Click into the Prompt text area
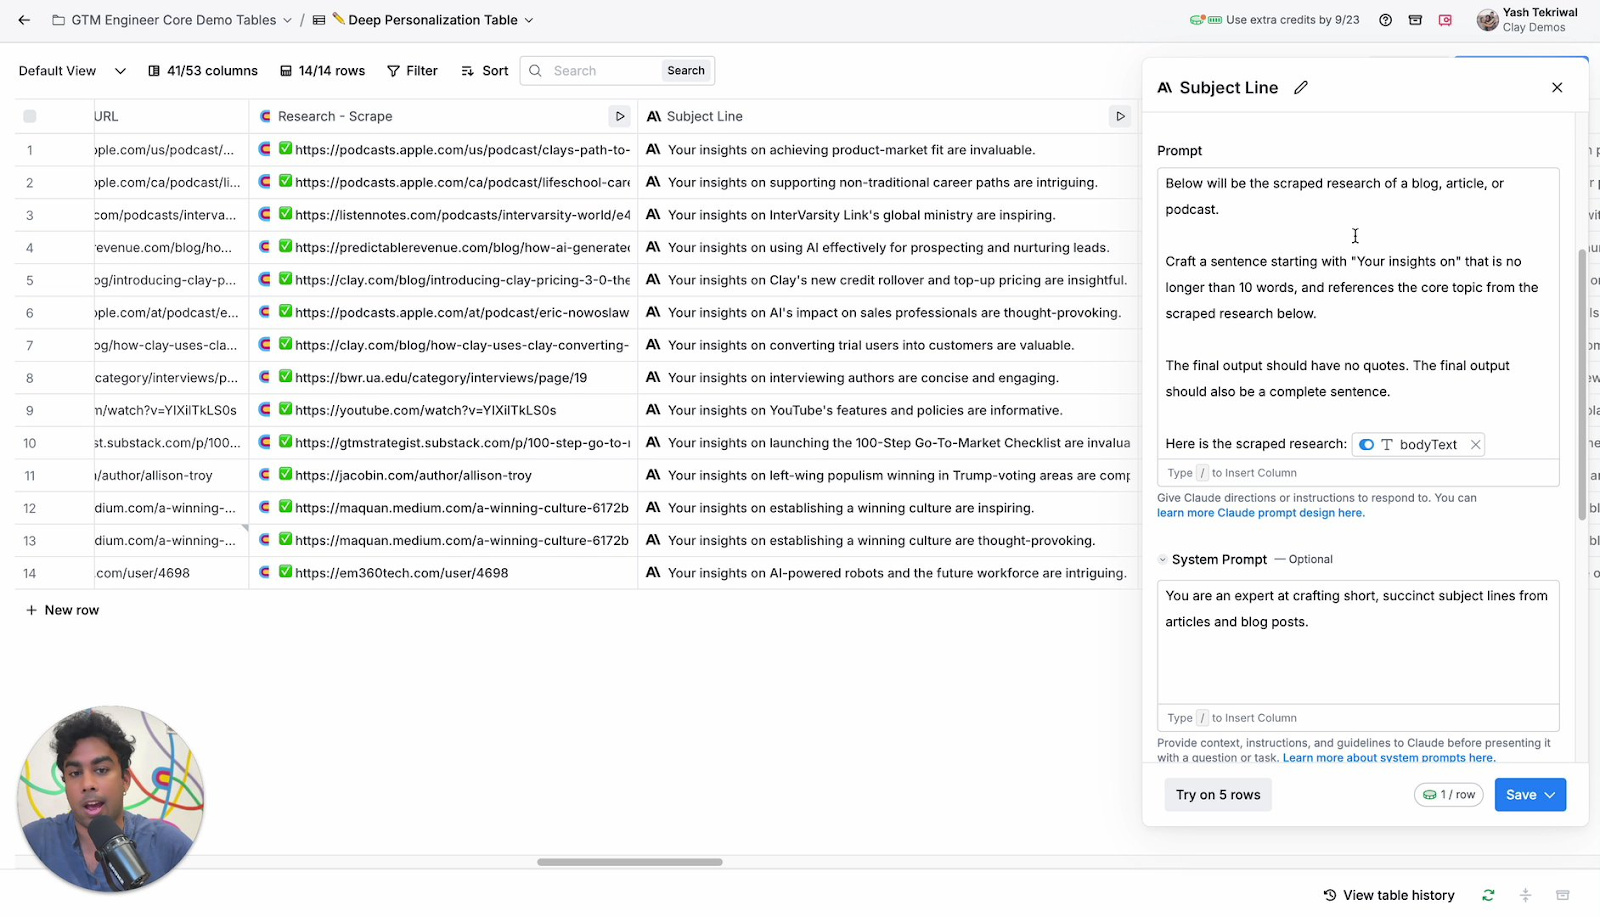This screenshot has width=1600, height=917. click(1358, 313)
